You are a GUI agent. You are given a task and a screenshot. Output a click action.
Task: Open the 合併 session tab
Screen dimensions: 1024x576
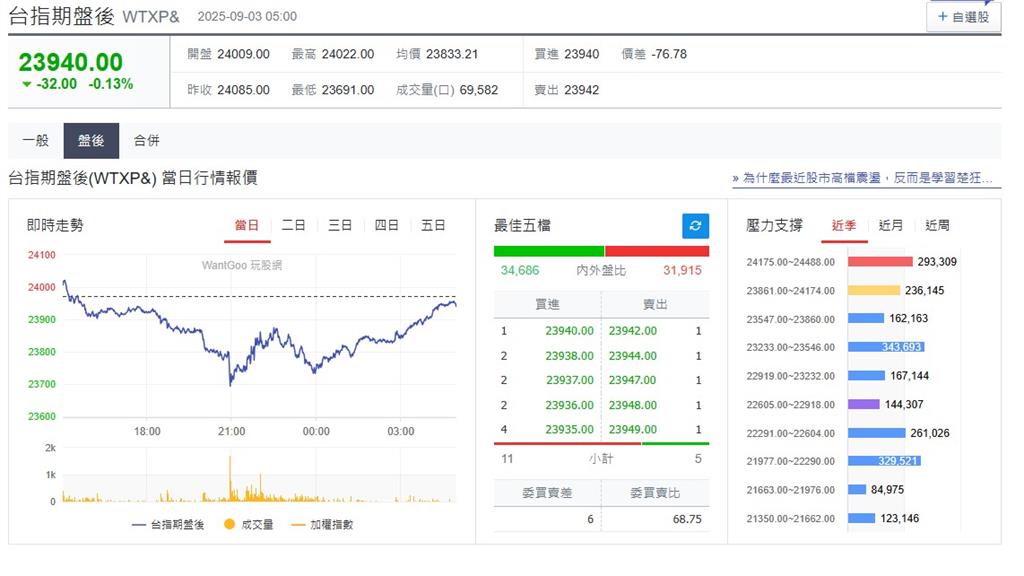tap(147, 140)
